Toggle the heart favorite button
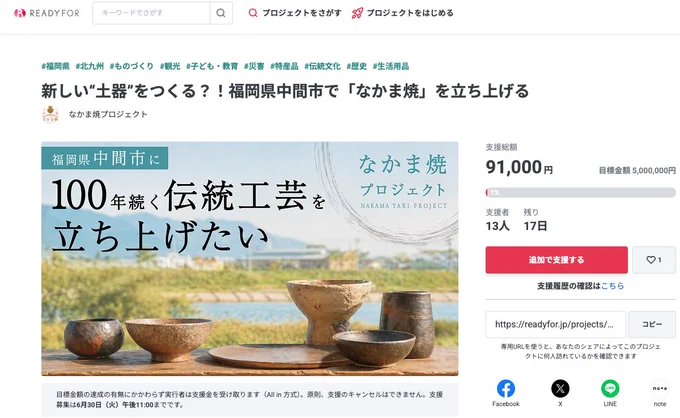Image resolution: width=680 pixels, height=418 pixels. coord(654,260)
